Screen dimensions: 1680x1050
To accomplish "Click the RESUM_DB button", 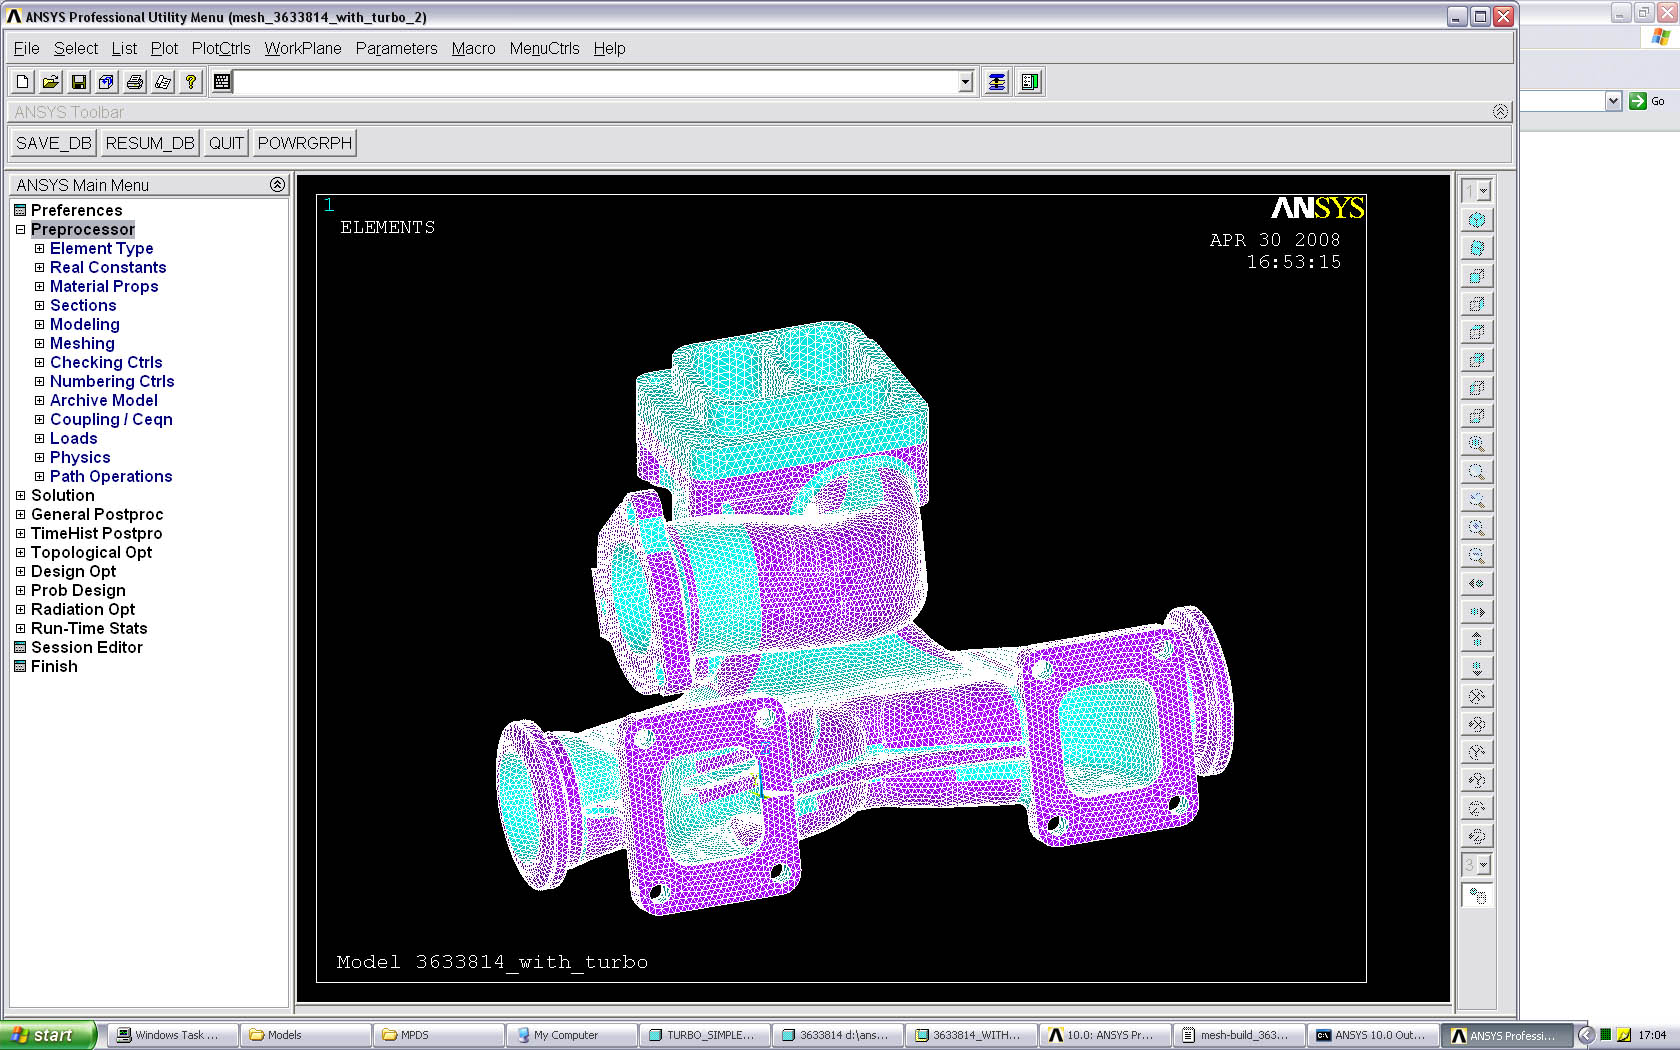I will [150, 143].
